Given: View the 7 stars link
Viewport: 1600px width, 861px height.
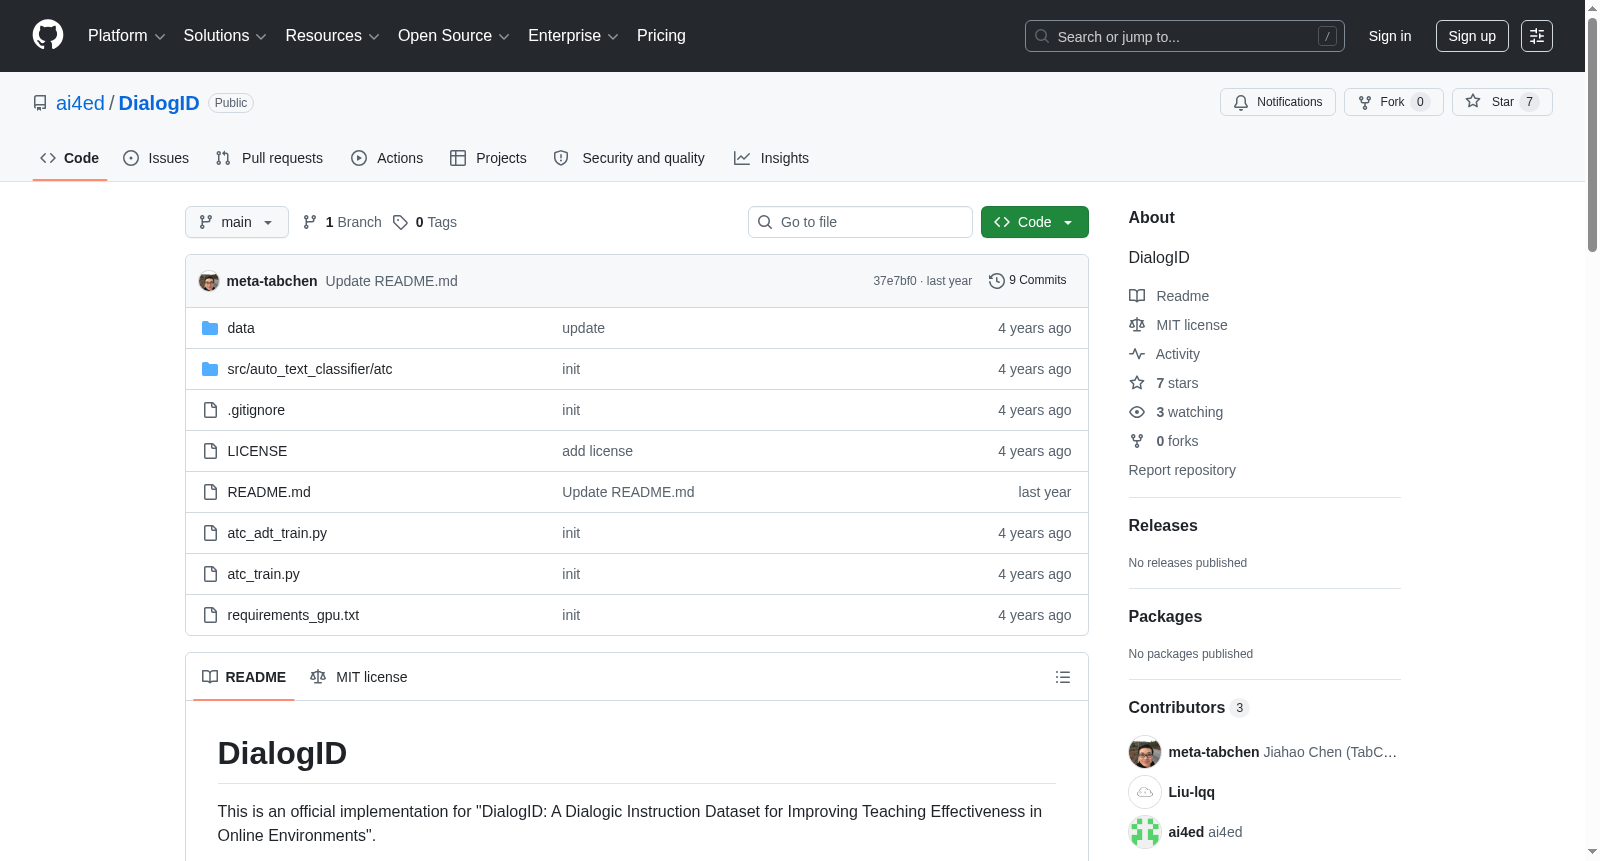Looking at the screenshot, I should click(x=1164, y=383).
